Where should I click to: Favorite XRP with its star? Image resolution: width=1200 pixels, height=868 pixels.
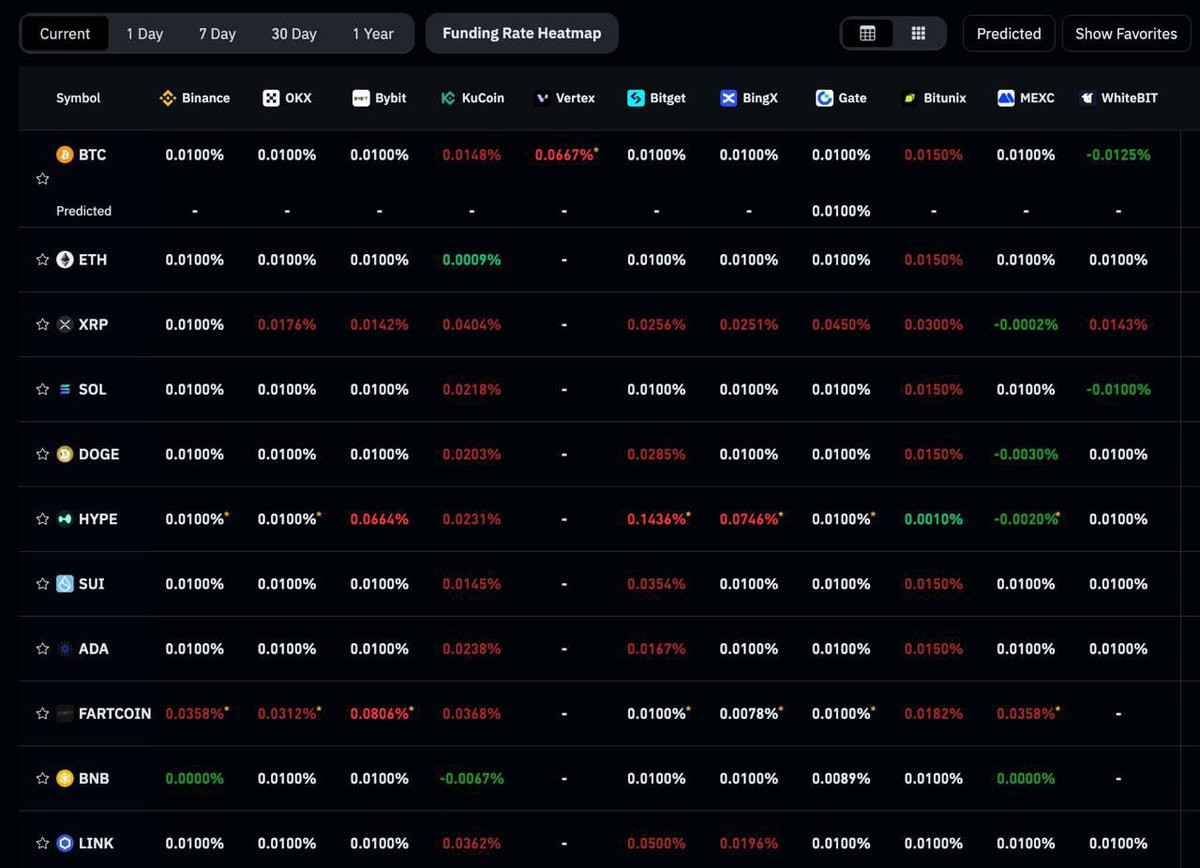point(42,325)
